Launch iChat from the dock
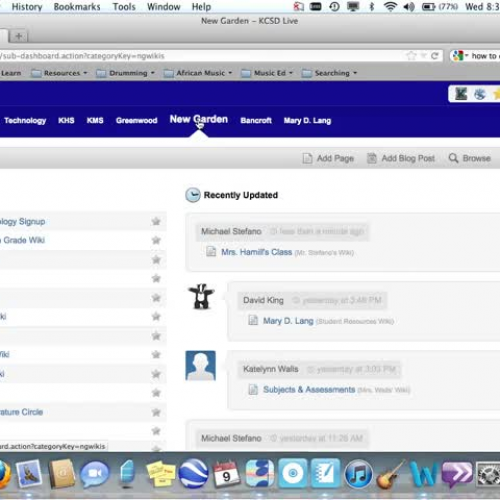The width and height of the screenshot is (500, 500). (x=94, y=474)
